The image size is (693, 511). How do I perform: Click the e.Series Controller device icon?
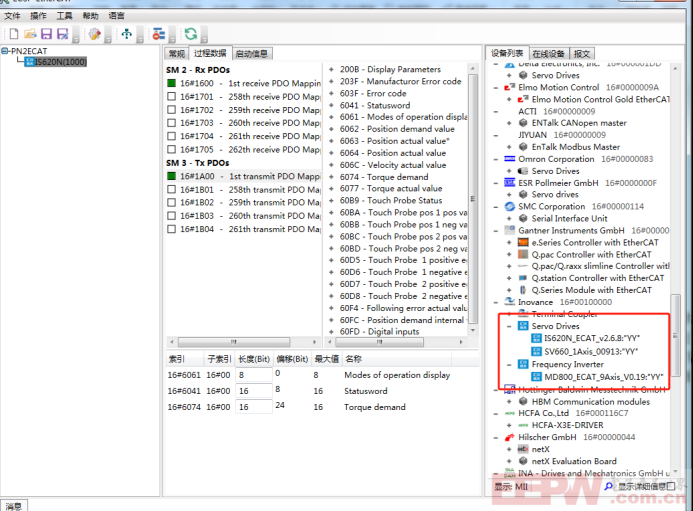point(523,242)
